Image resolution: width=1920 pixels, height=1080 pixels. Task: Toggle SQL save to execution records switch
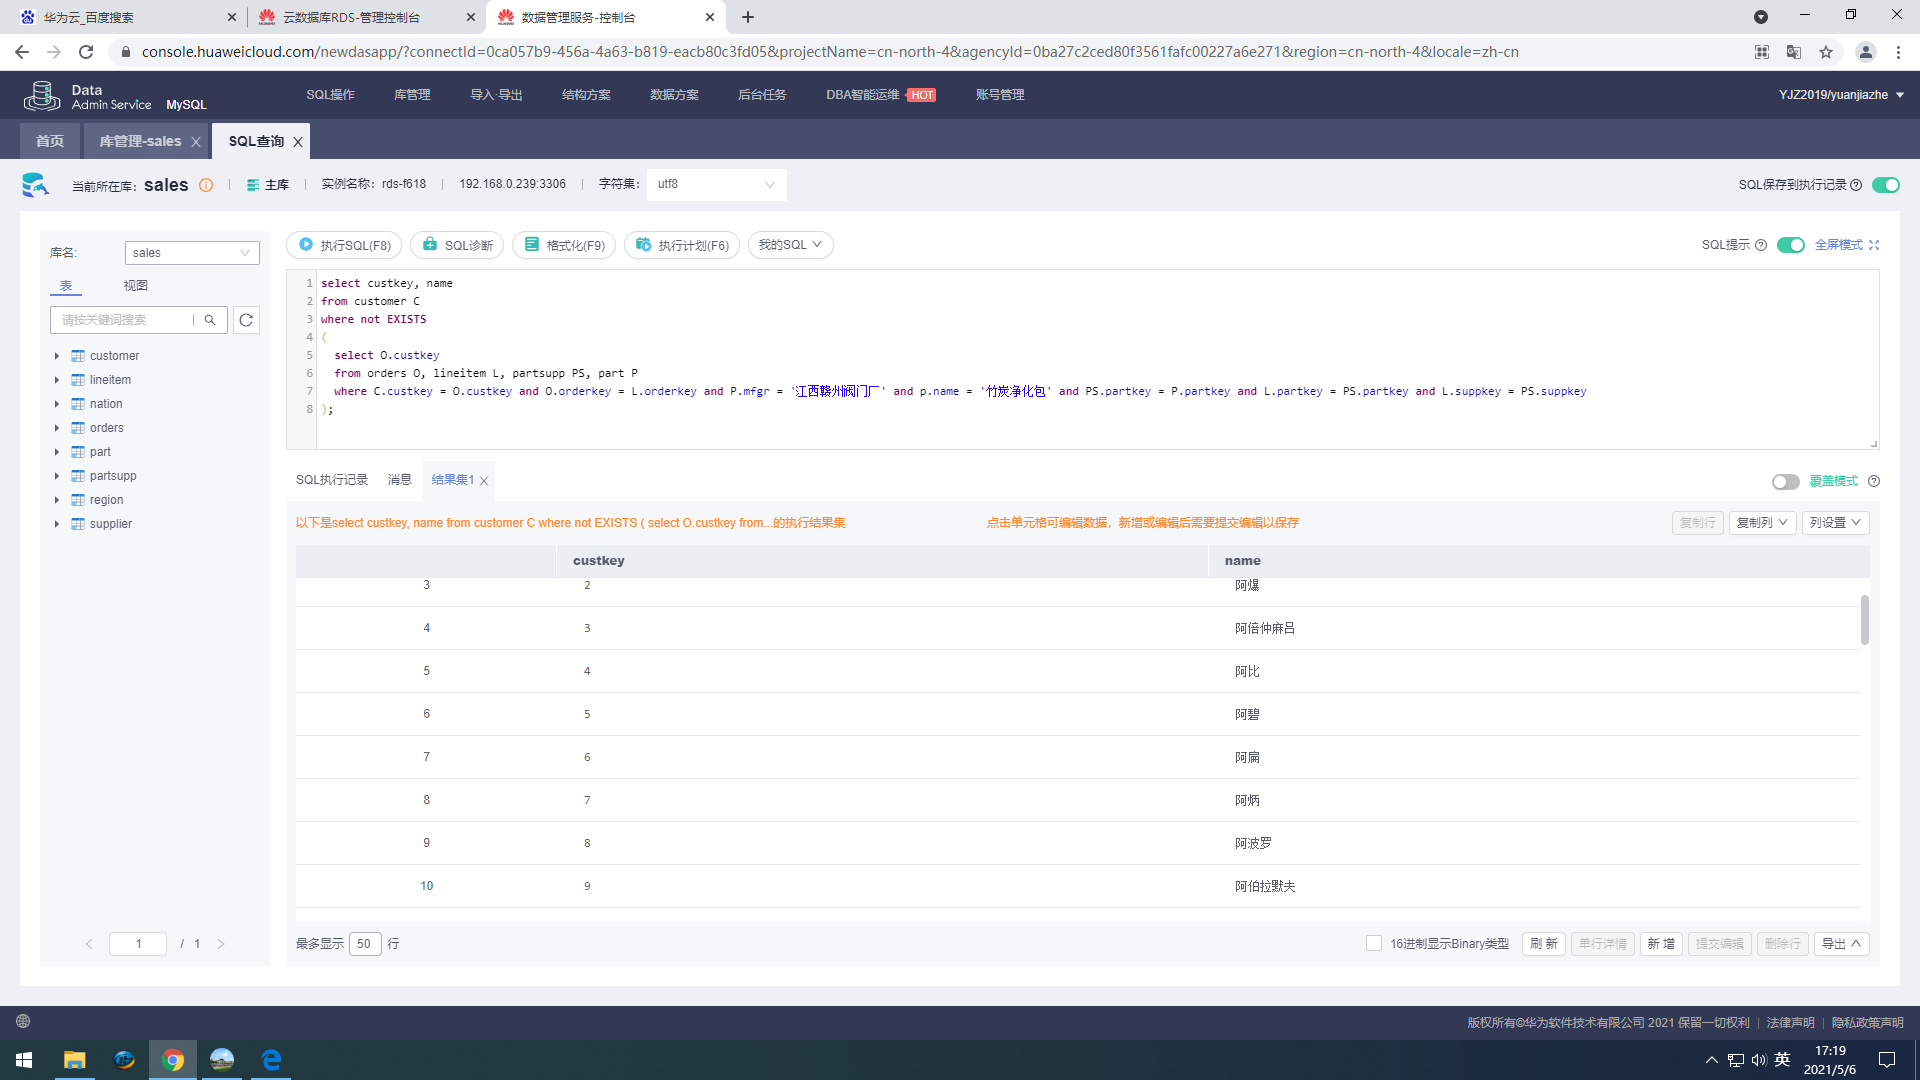(x=1885, y=185)
